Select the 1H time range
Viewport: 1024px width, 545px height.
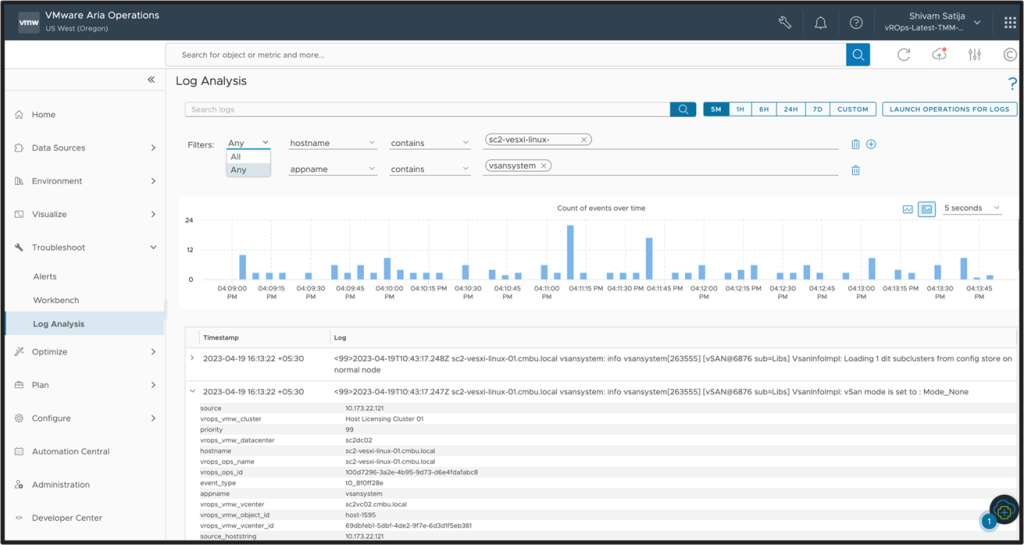(x=740, y=109)
